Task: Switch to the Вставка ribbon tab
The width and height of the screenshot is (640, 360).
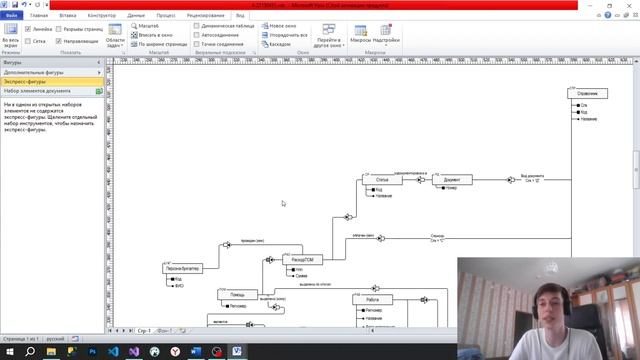Action: point(68,16)
